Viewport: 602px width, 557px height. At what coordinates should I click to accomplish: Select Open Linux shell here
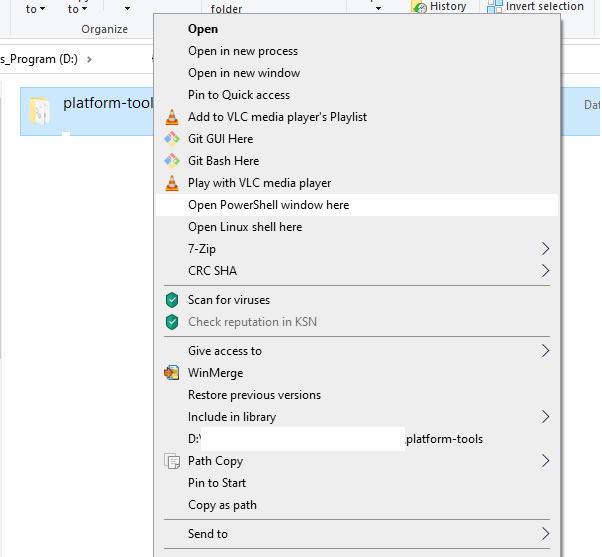click(x=357, y=227)
